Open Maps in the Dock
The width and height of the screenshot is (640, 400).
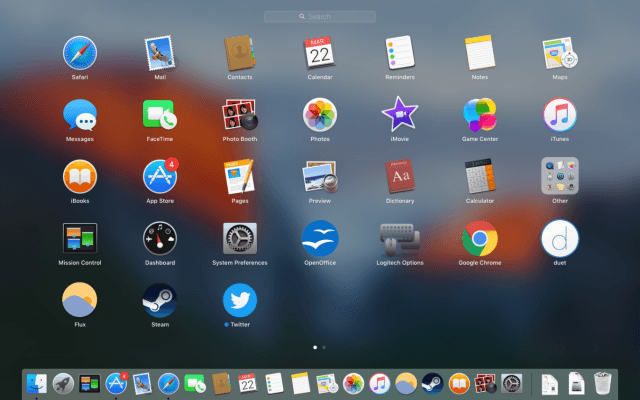(327, 384)
